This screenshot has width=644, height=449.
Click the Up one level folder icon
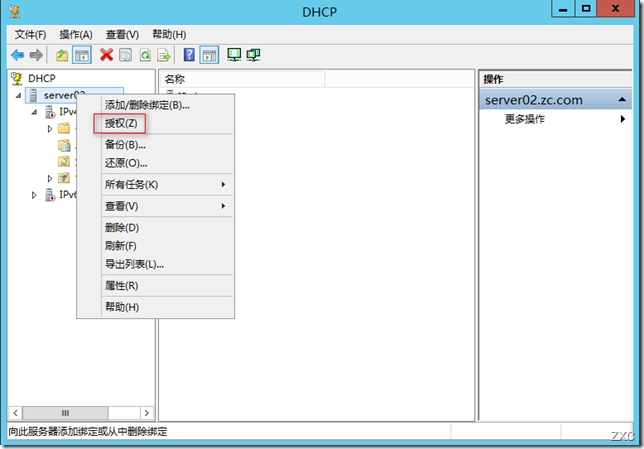point(62,55)
